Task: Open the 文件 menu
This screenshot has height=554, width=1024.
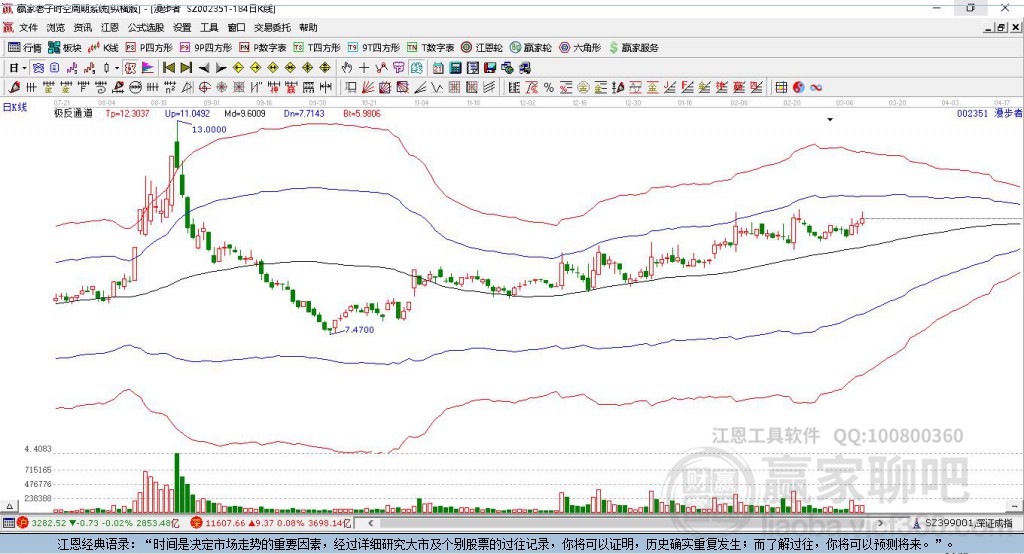Action: (x=29, y=27)
